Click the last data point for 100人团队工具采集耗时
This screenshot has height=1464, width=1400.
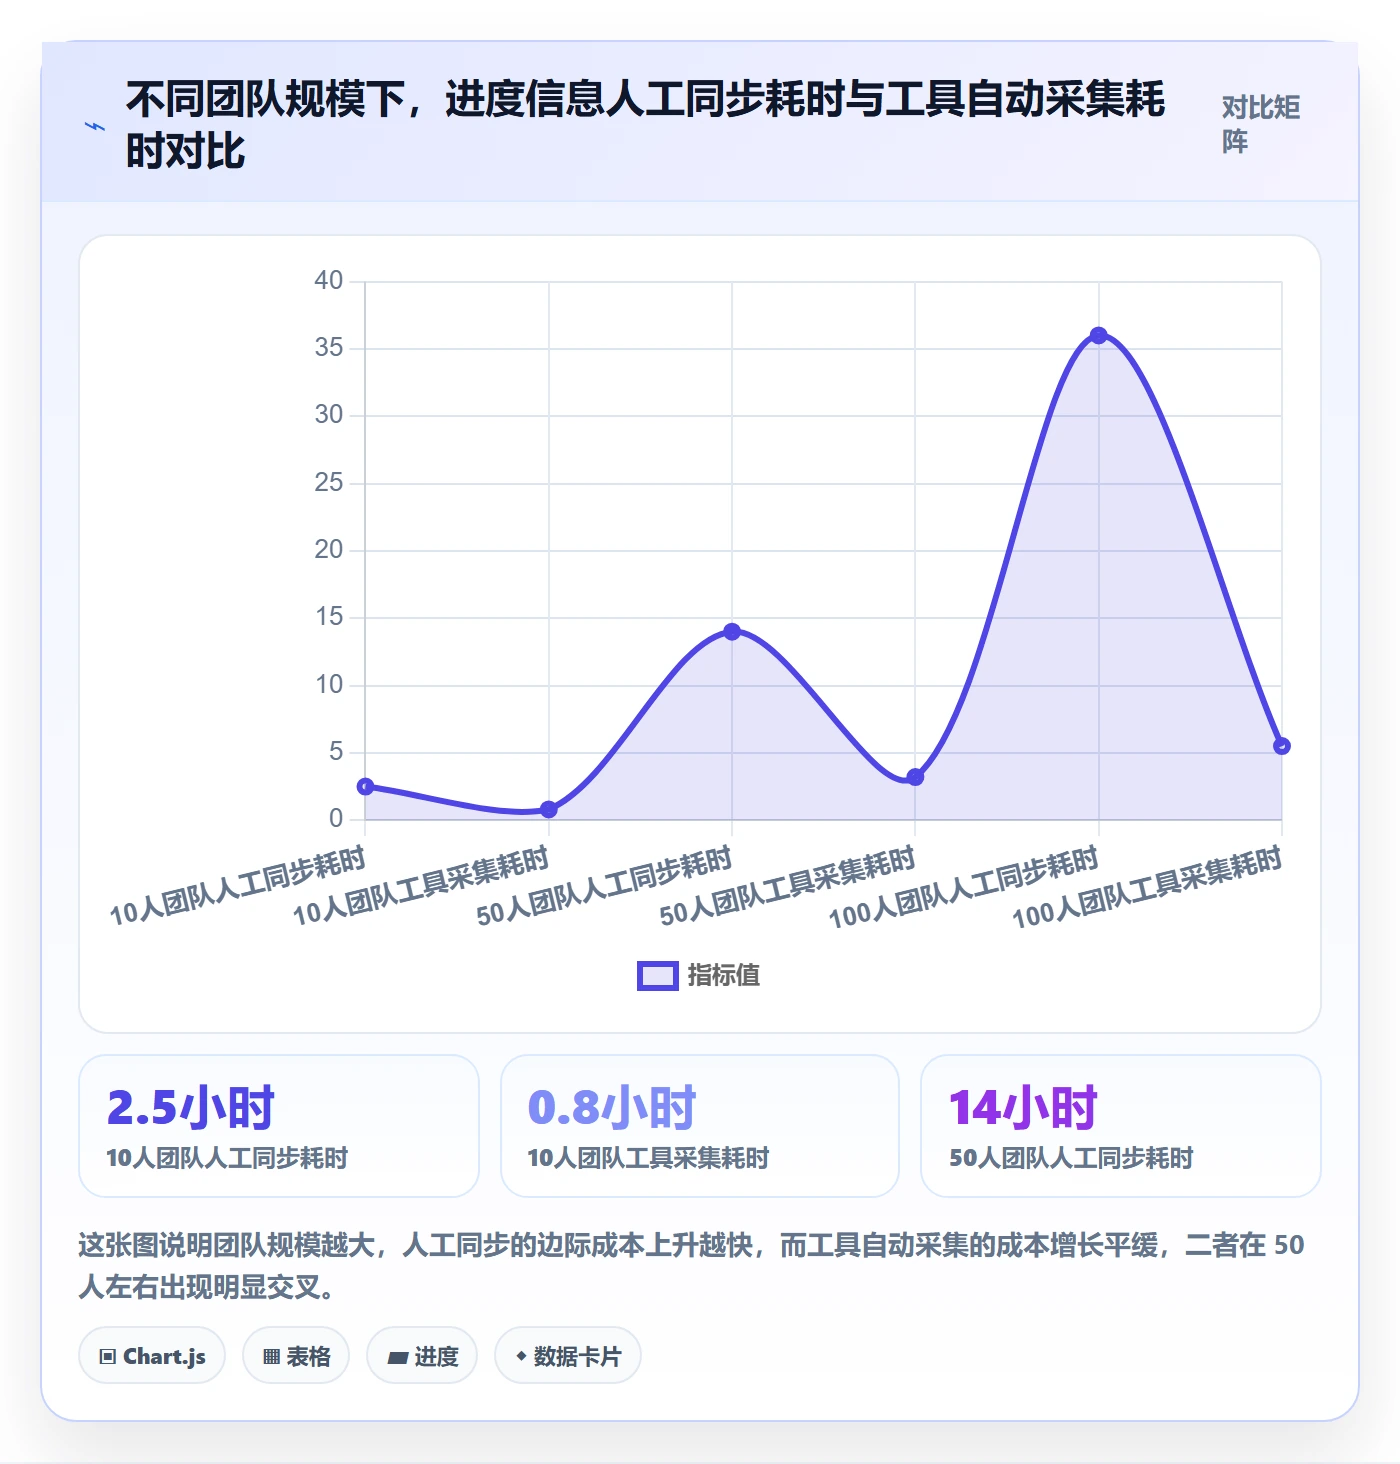pos(1282,746)
